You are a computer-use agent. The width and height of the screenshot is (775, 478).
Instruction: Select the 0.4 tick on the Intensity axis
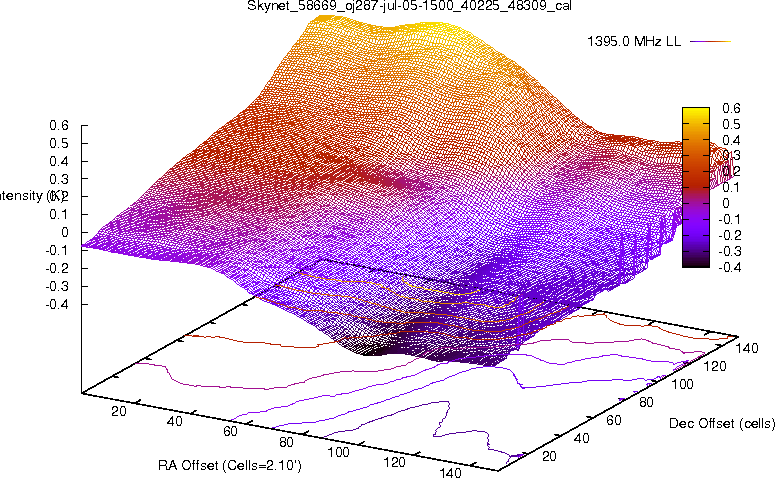(x=59, y=161)
